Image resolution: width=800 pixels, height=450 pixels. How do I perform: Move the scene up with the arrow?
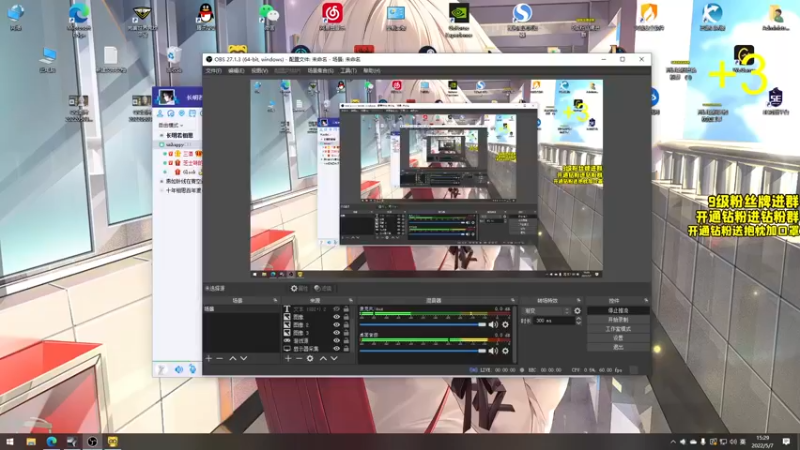[x=233, y=359]
